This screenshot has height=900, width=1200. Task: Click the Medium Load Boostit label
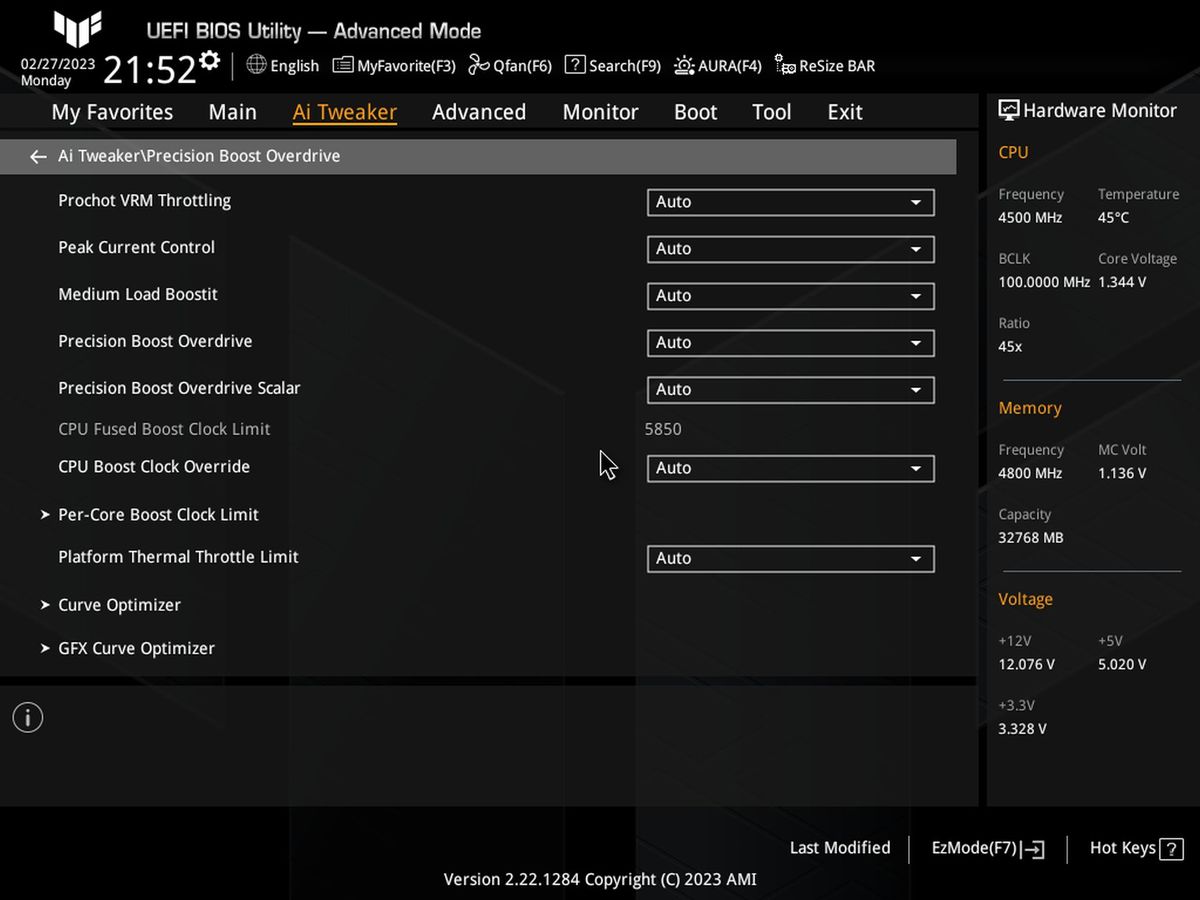[x=137, y=294]
